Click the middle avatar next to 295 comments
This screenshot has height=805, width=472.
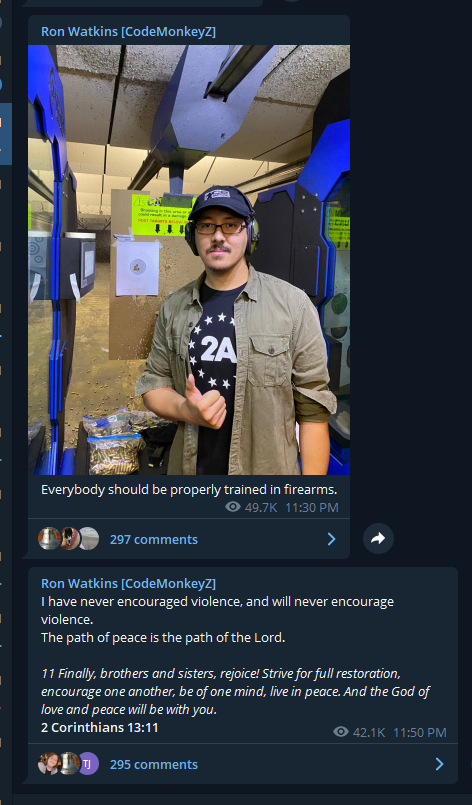[x=69, y=764]
